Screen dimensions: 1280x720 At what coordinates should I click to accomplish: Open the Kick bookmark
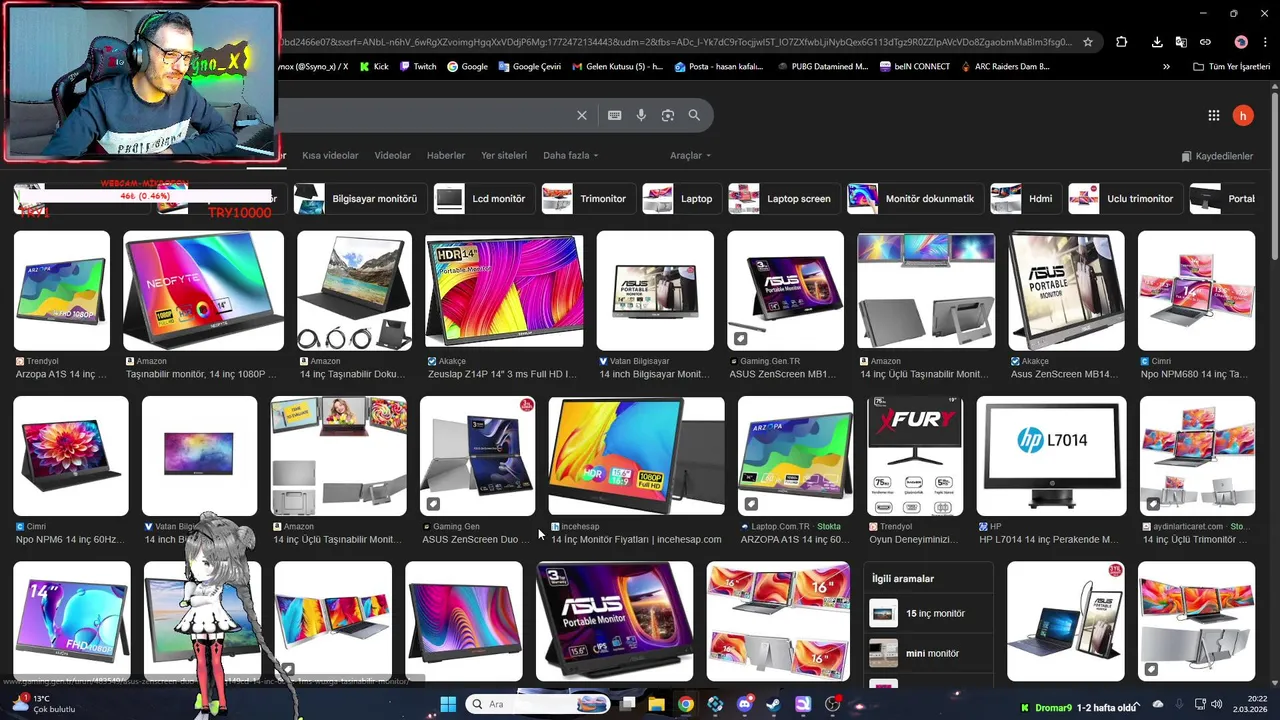pyautogui.click(x=373, y=67)
